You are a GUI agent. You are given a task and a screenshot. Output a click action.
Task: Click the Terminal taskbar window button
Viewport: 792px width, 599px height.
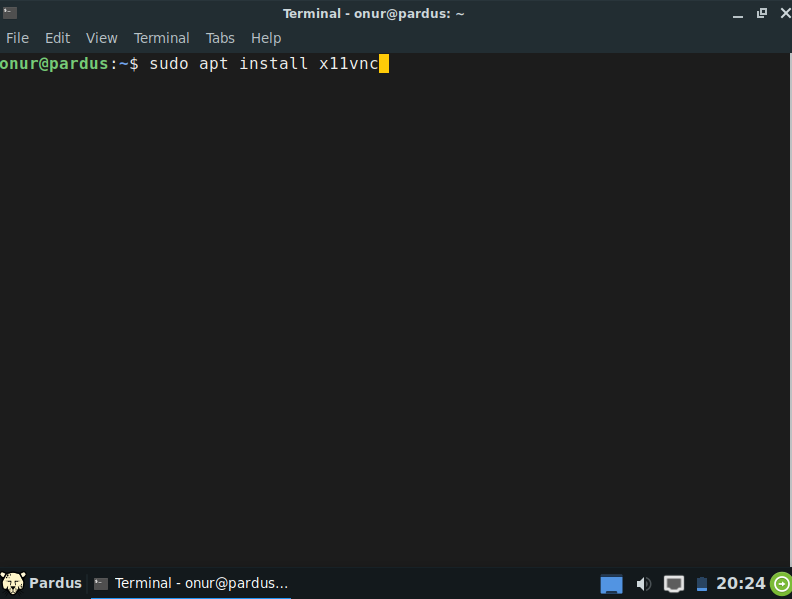190,583
